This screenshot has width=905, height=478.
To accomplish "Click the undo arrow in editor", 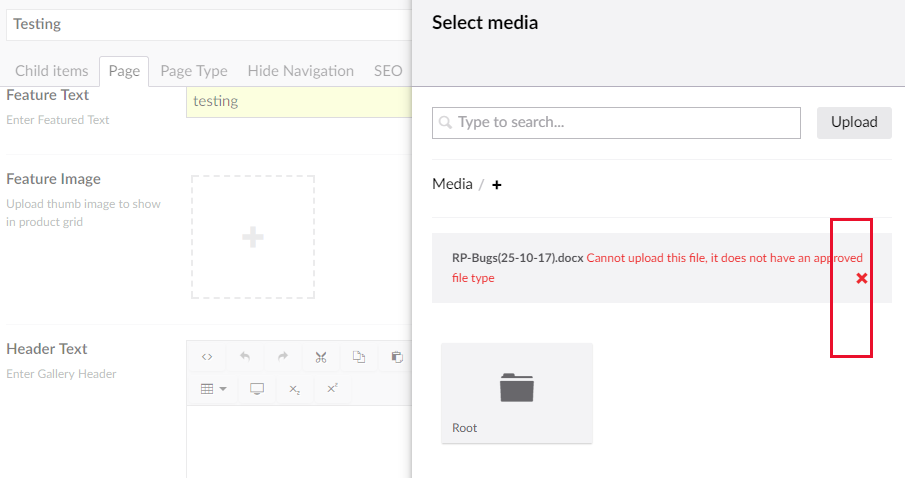I will (x=245, y=357).
